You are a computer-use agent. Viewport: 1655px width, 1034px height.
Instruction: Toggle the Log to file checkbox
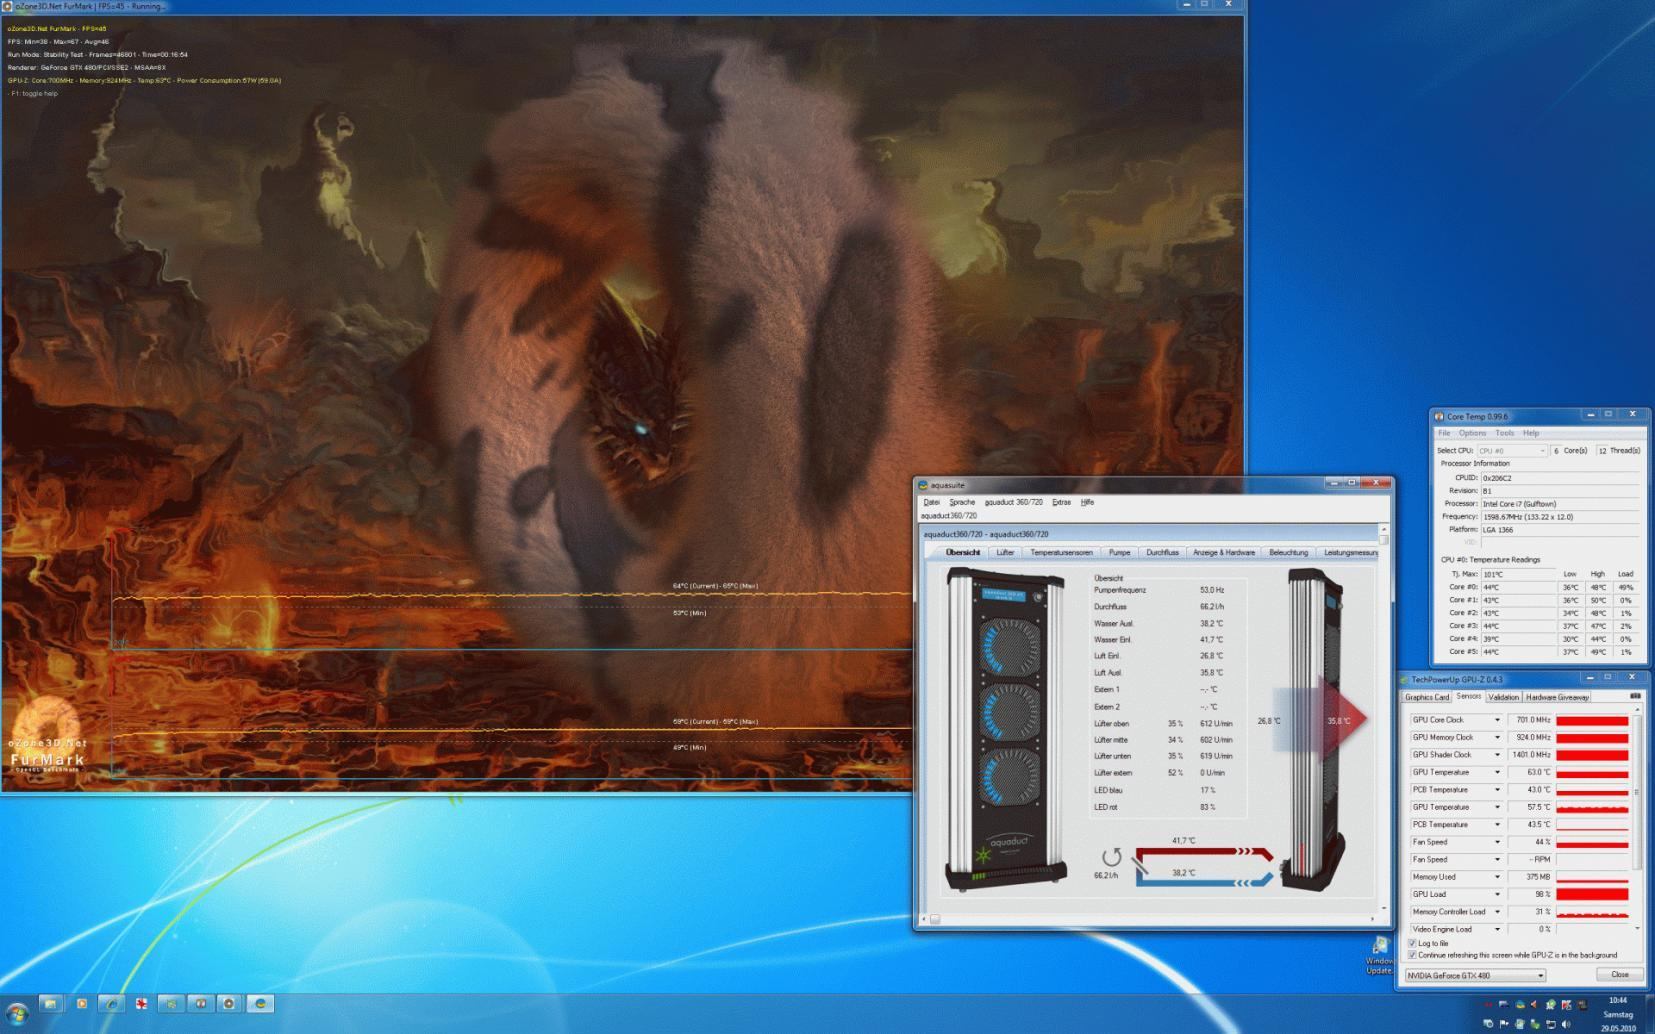click(1412, 943)
